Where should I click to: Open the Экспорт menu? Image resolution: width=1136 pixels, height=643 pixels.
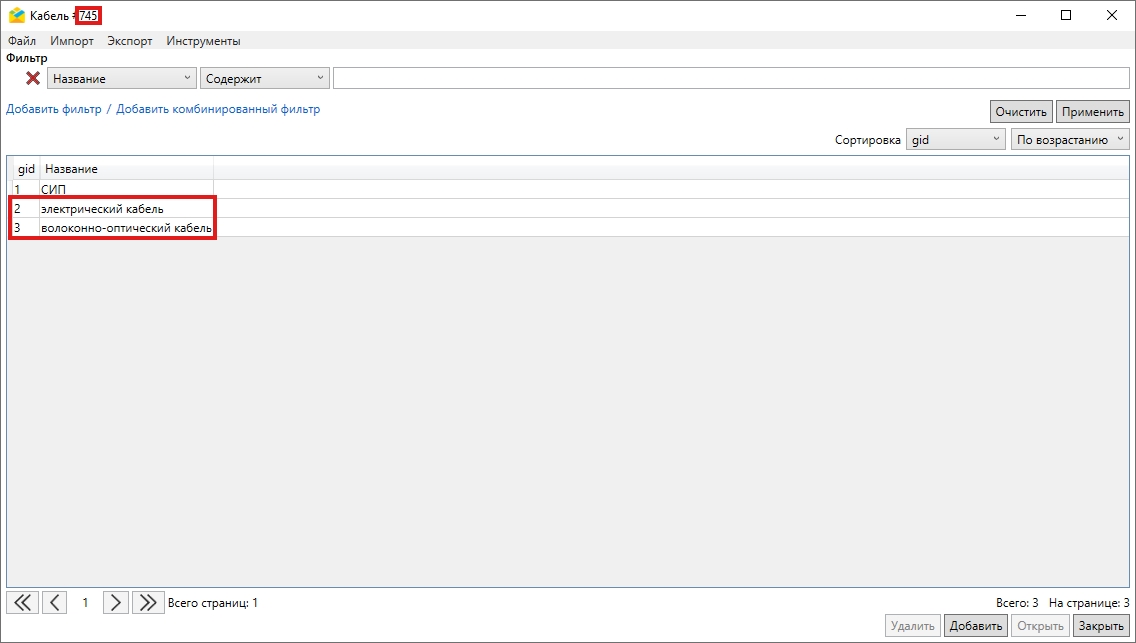click(x=130, y=41)
